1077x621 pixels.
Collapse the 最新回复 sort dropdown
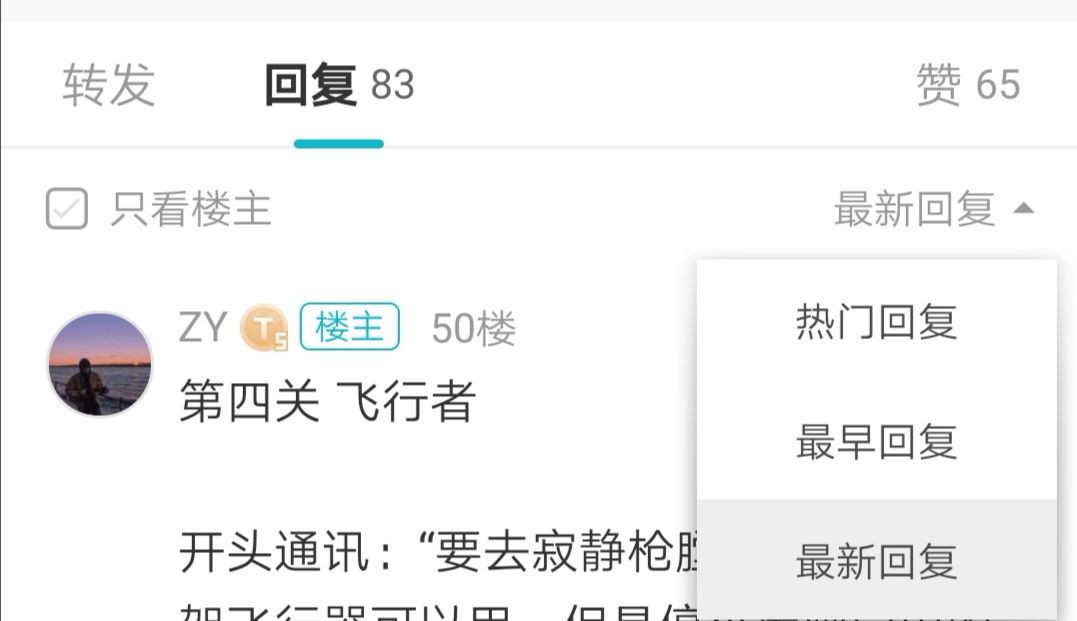click(934, 209)
